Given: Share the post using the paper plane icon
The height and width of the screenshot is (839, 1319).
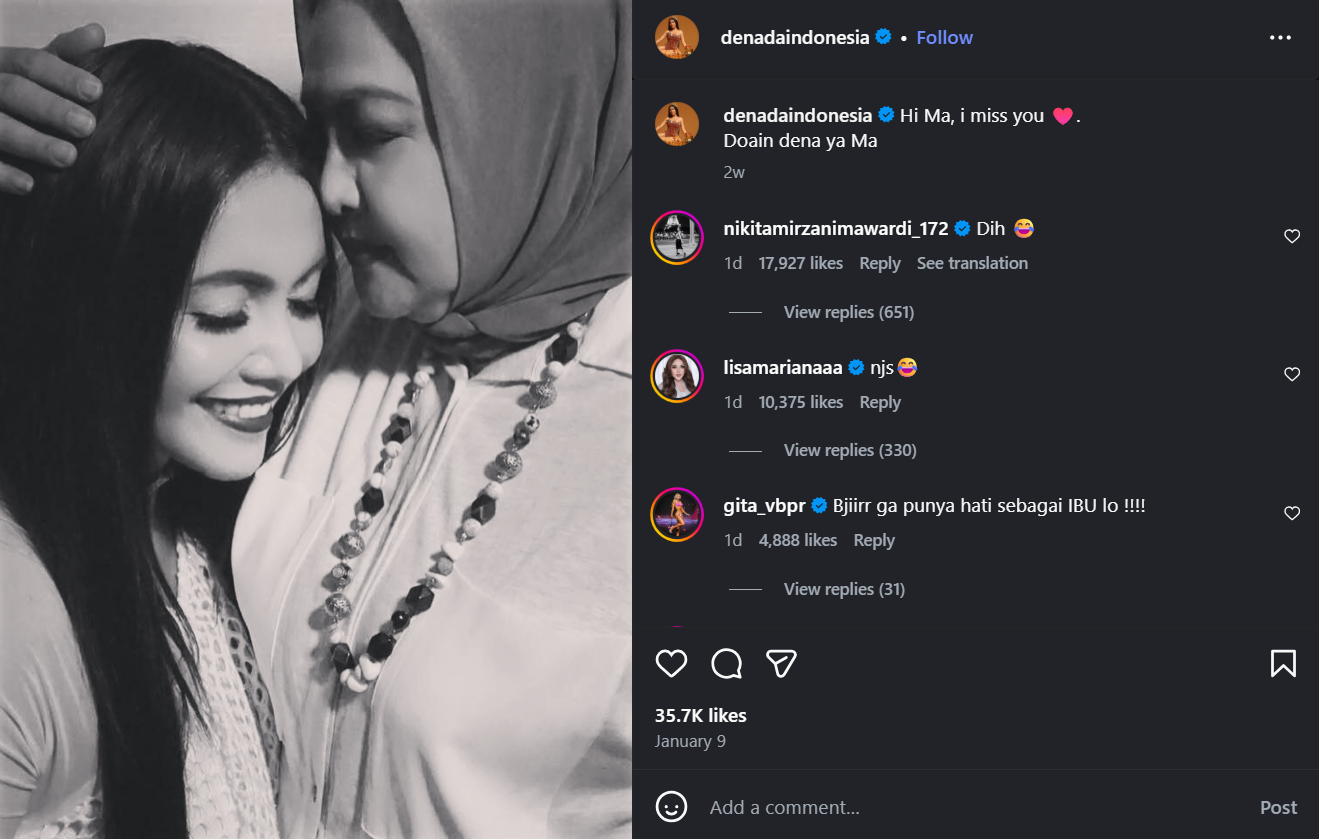Looking at the screenshot, I should pyautogui.click(x=781, y=663).
